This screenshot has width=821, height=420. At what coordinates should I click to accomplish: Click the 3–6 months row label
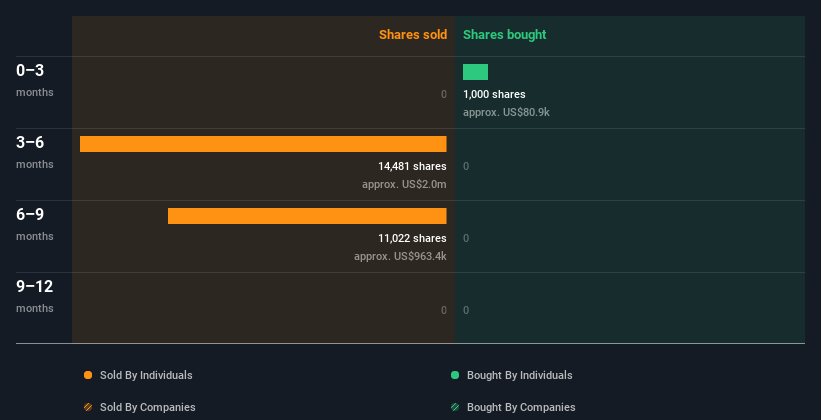point(35,152)
